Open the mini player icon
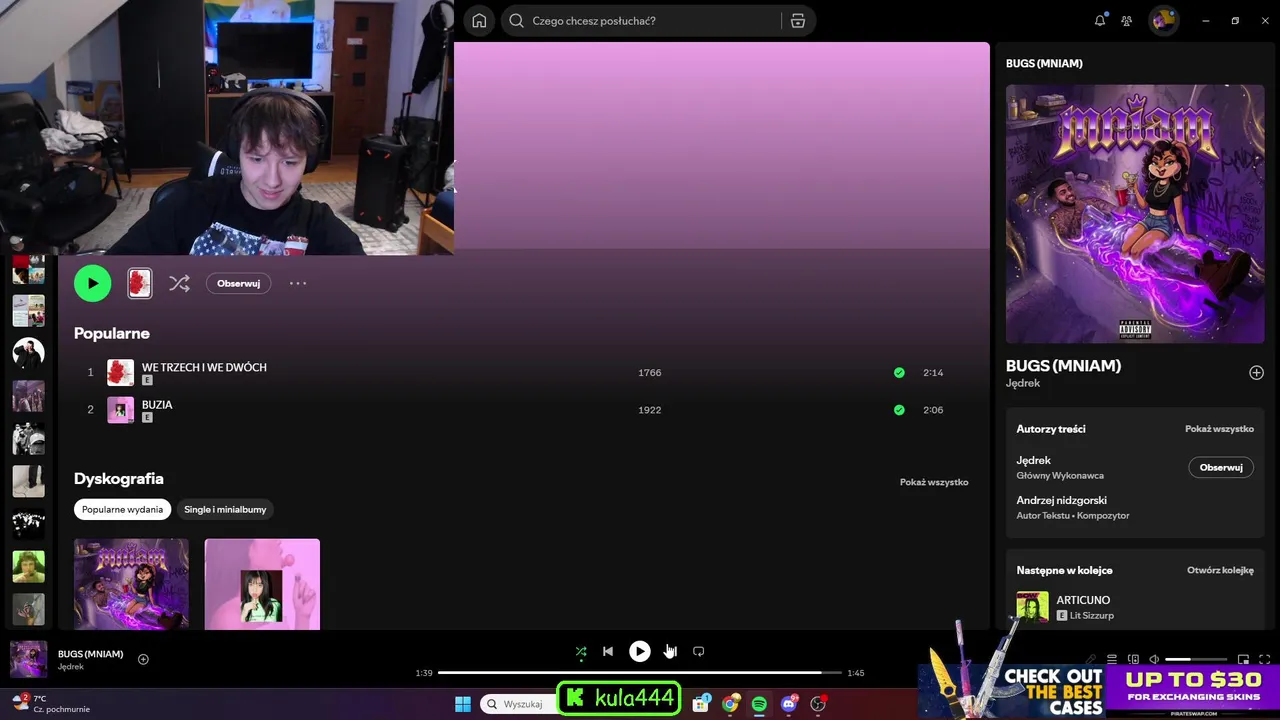 tap(1243, 659)
